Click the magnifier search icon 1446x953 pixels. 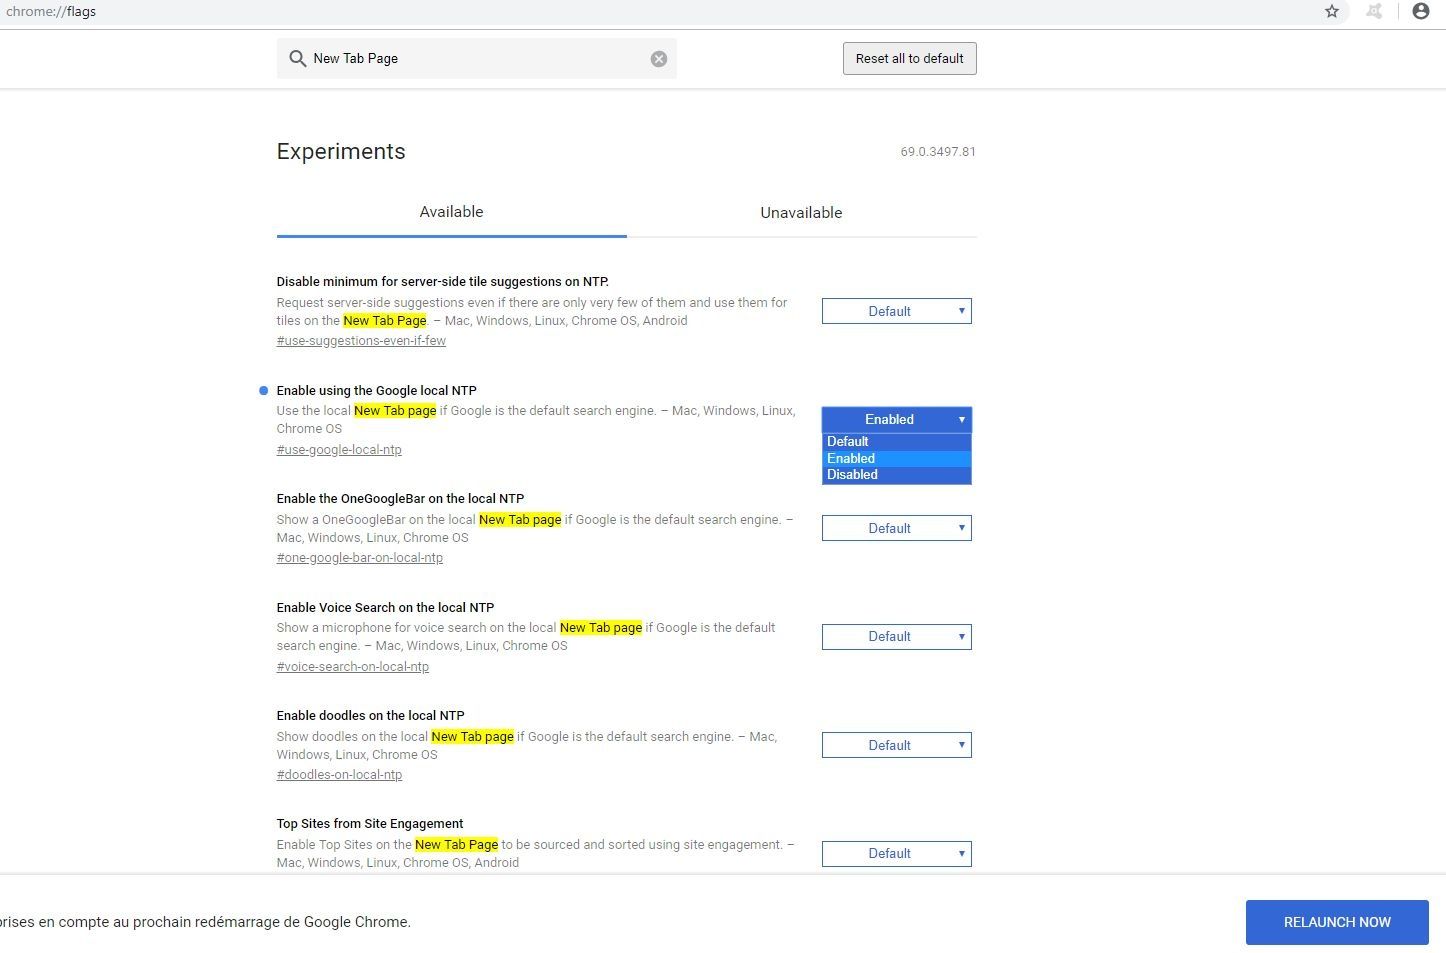[297, 58]
